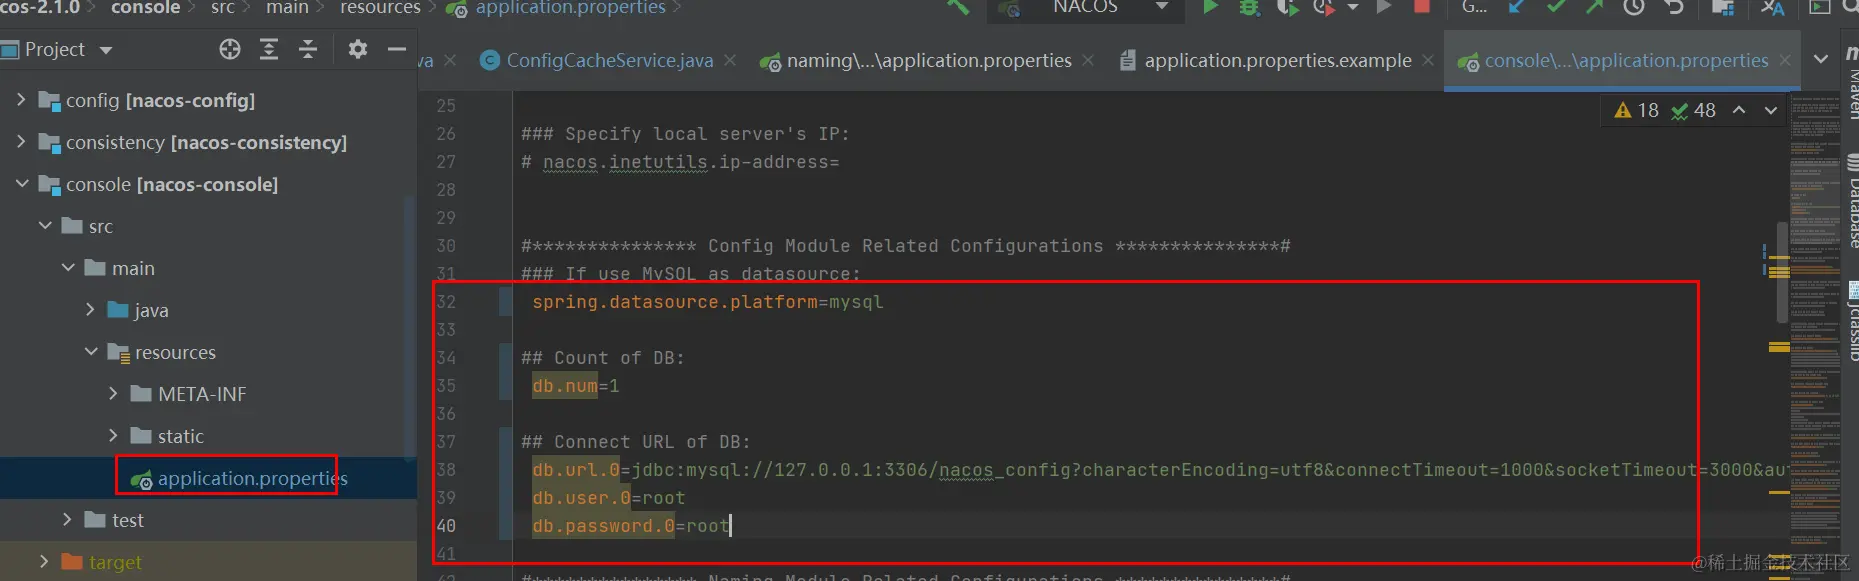
Task: Expand all in Project panel
Action: click(269, 49)
